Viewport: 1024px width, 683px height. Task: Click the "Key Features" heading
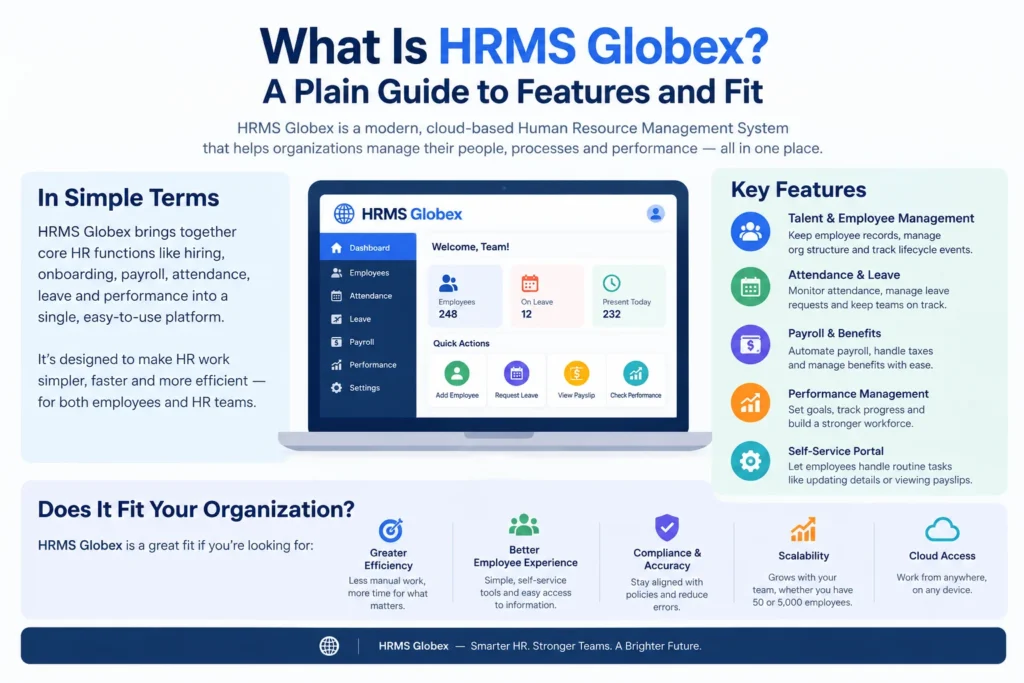799,189
